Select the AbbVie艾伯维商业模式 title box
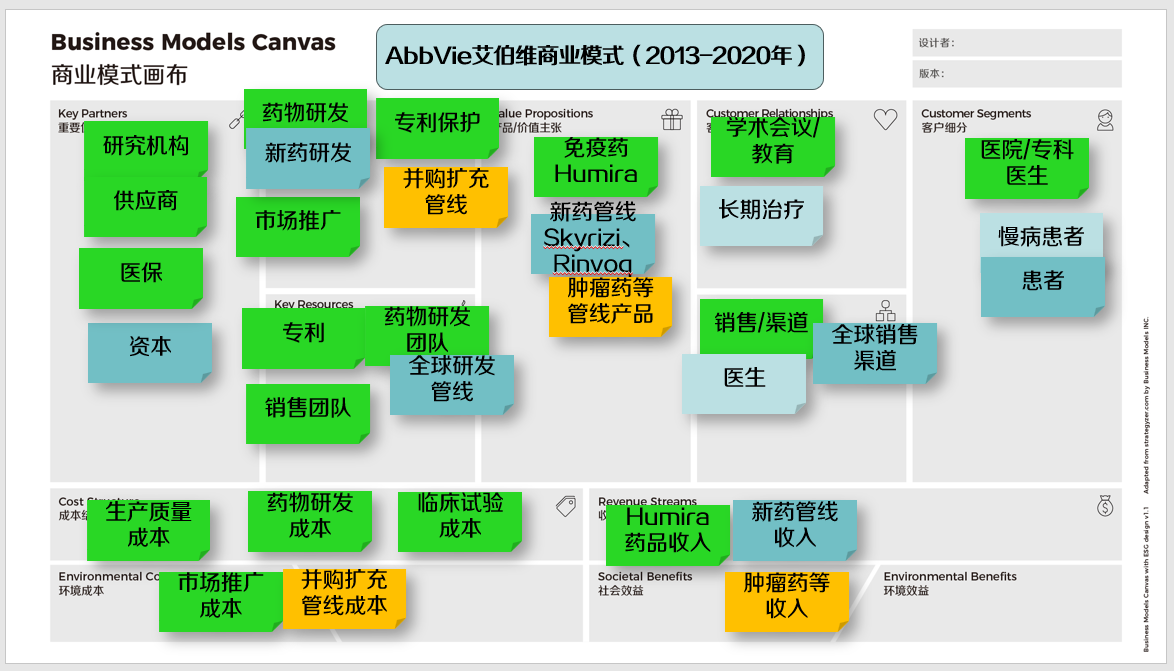Image resolution: width=1174 pixels, height=671 pixels. [600, 57]
